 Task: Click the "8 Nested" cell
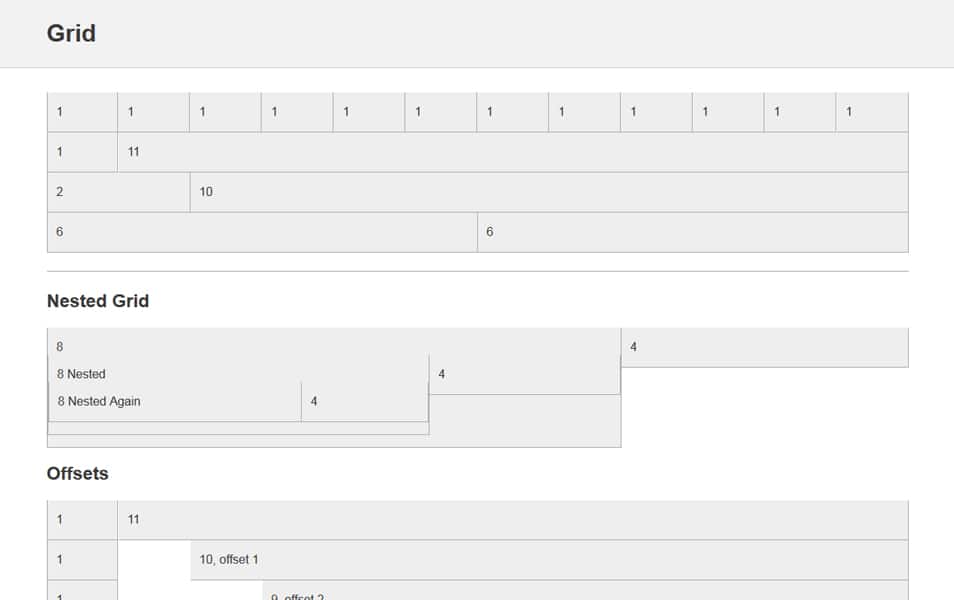point(81,374)
